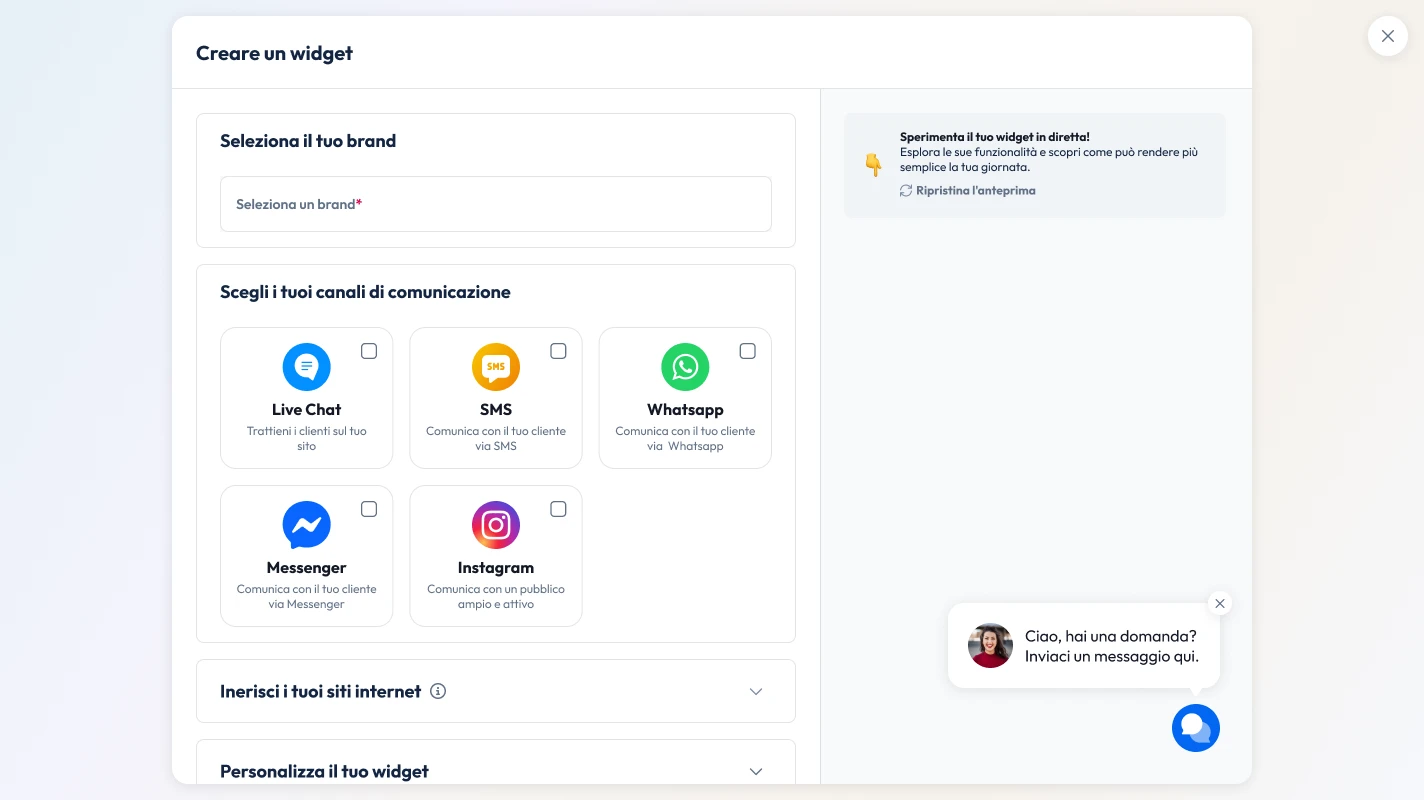Dismiss the chat greeting message popup
This screenshot has width=1424, height=800.
1220,603
